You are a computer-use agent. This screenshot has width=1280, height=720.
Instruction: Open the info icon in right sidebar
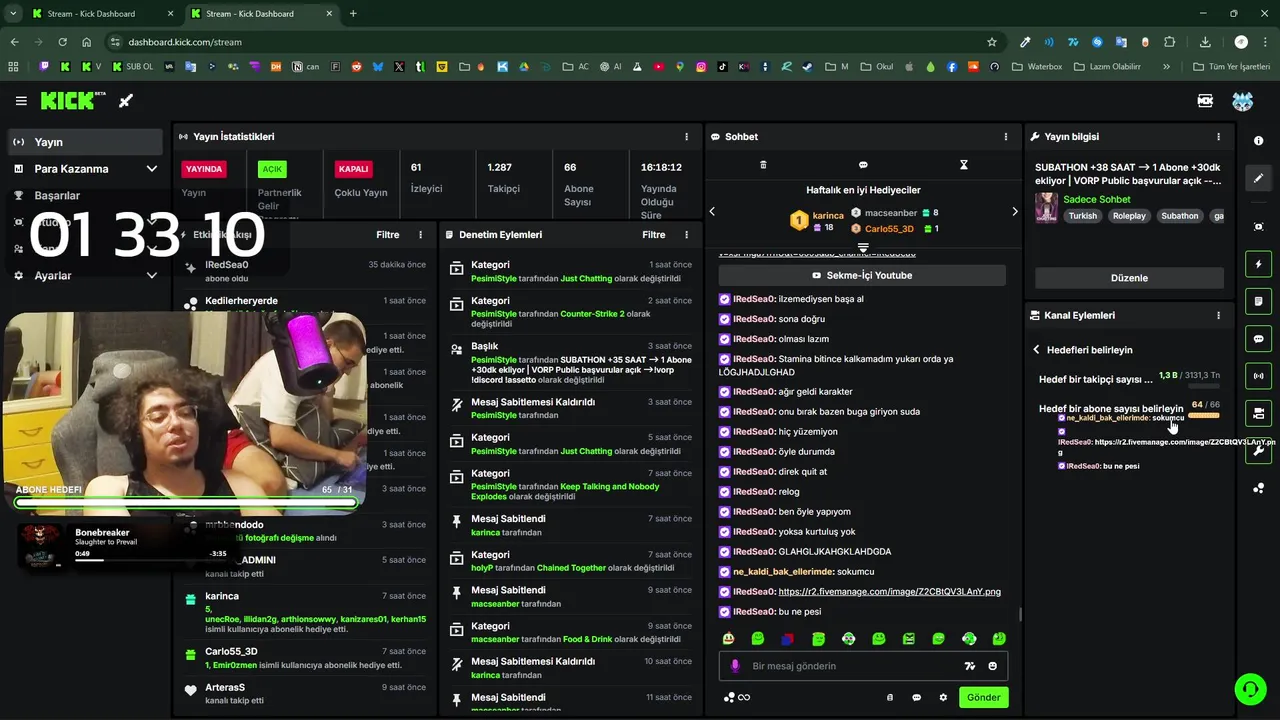pos(1258,141)
